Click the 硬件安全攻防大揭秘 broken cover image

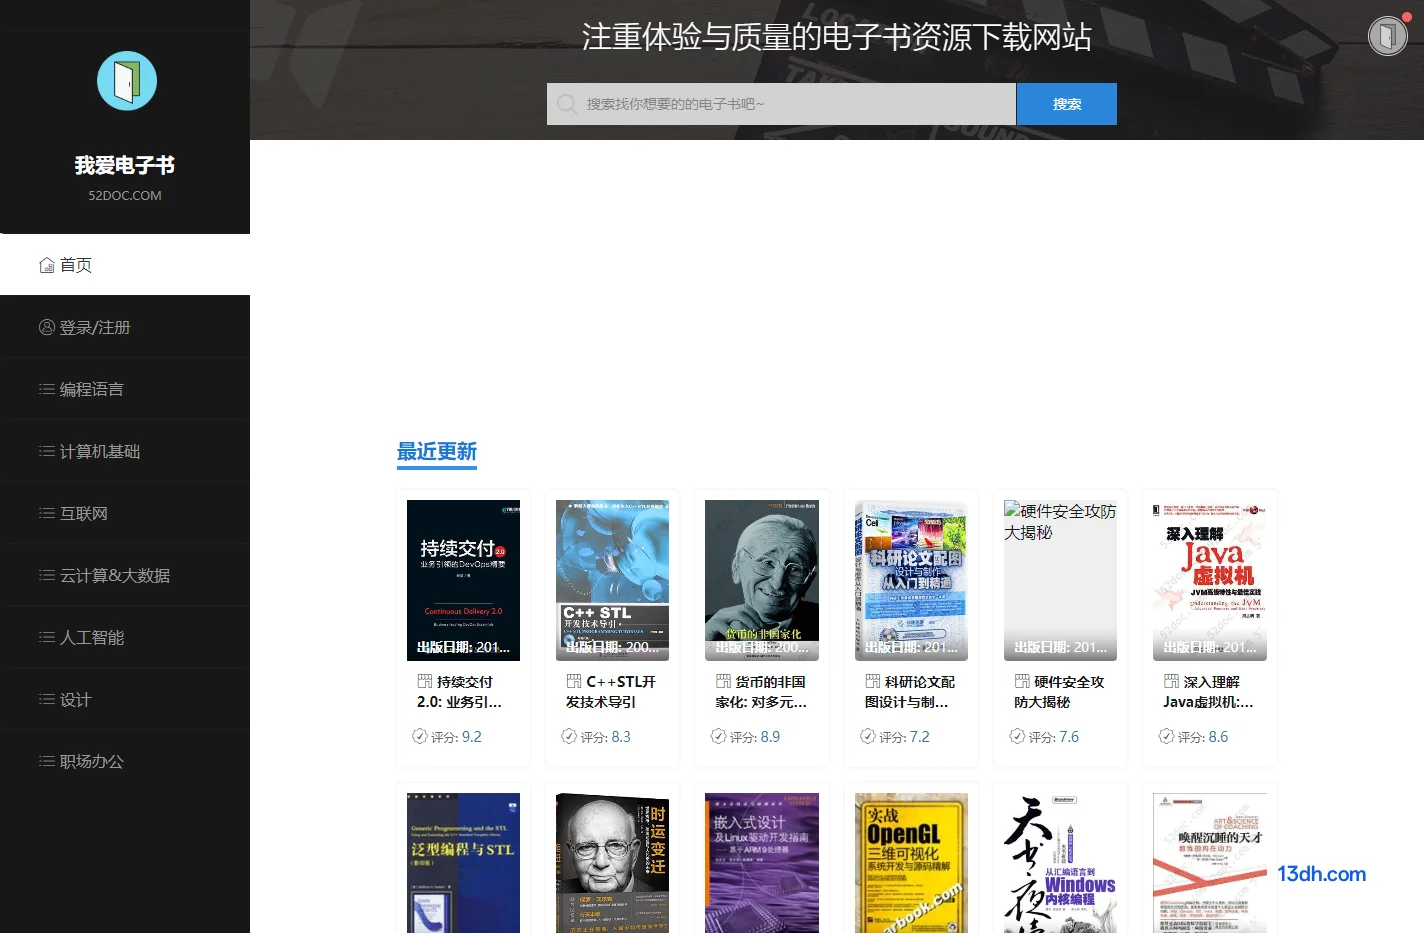click(1060, 580)
